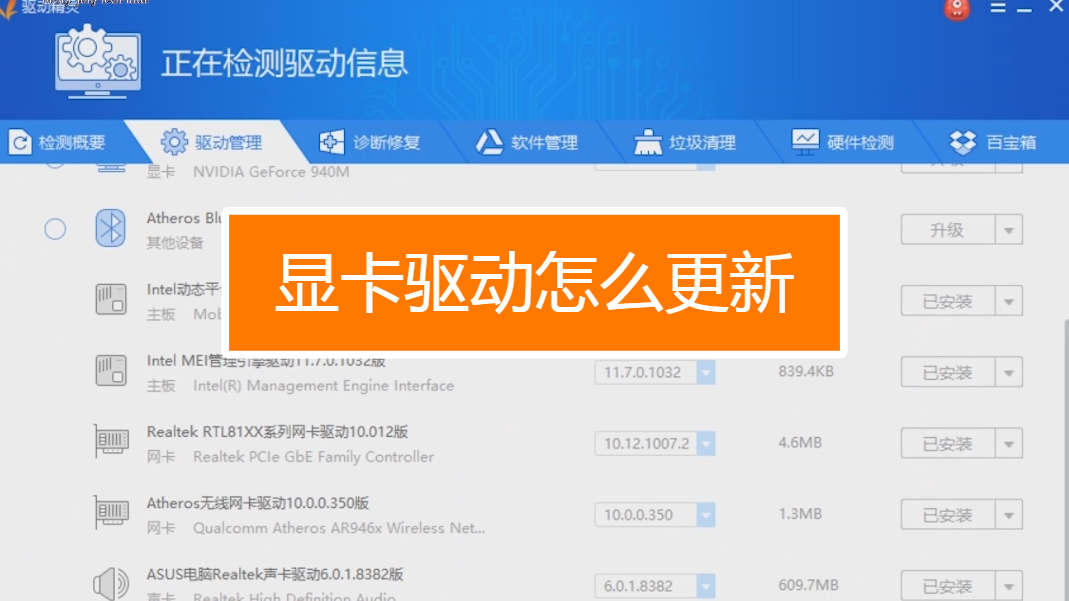Click the 609.7MB size value

coord(809,585)
